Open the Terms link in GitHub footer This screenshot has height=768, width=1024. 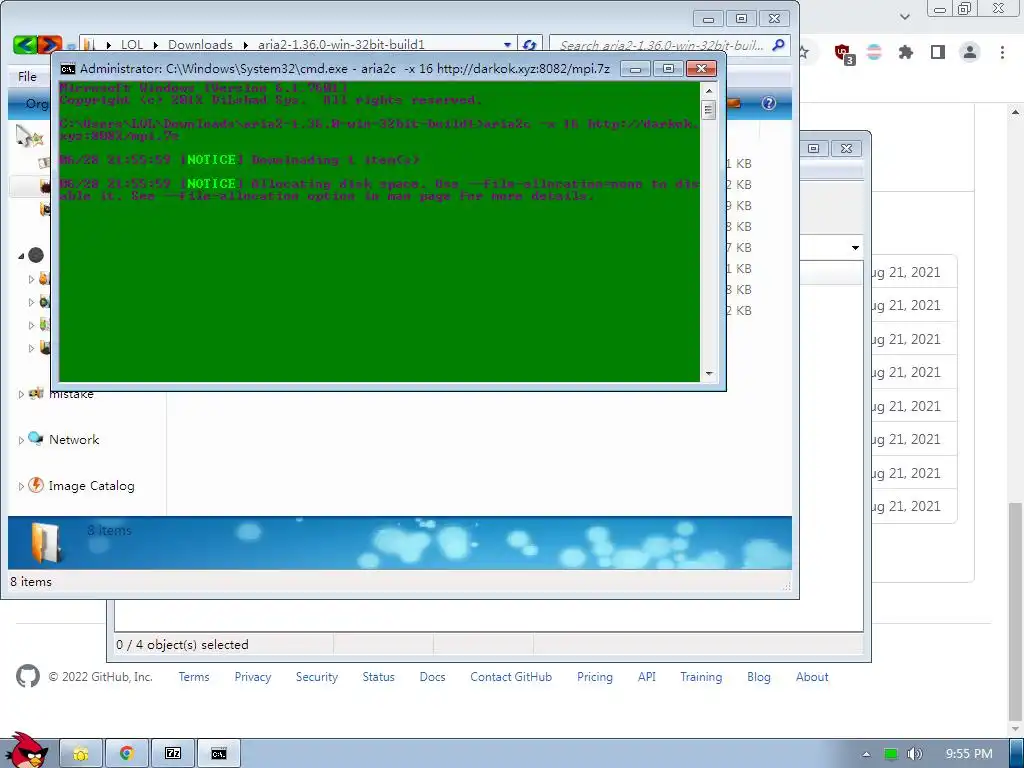[194, 677]
